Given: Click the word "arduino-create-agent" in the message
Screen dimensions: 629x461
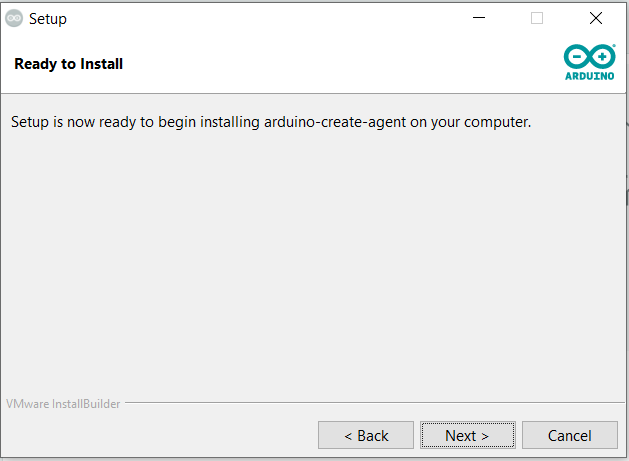Looking at the screenshot, I should 335,122.
